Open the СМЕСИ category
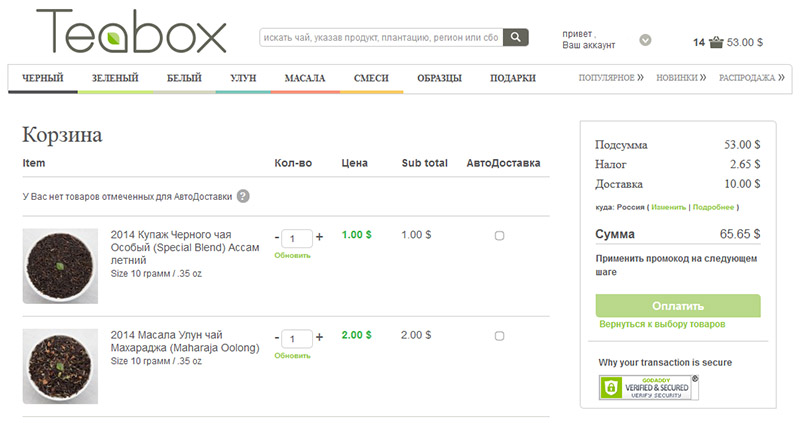The height and width of the screenshot is (423, 800). (x=371, y=78)
